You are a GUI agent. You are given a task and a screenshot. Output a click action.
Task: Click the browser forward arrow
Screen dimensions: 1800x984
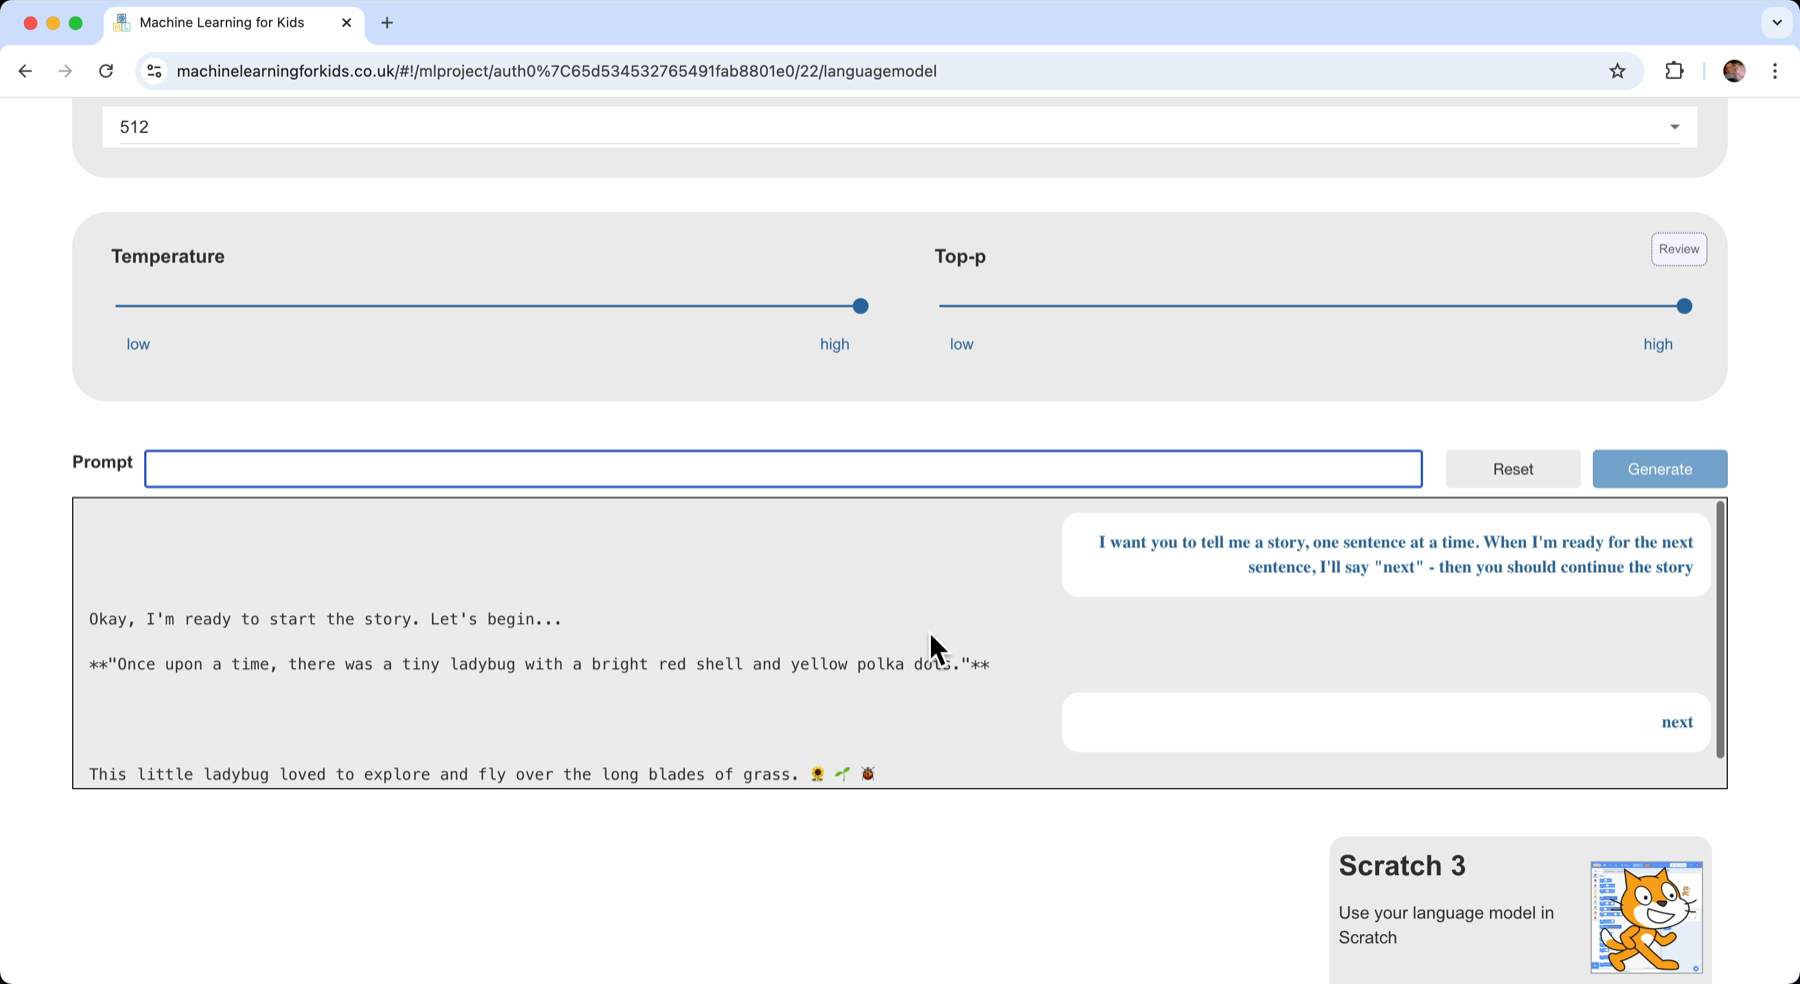click(65, 71)
